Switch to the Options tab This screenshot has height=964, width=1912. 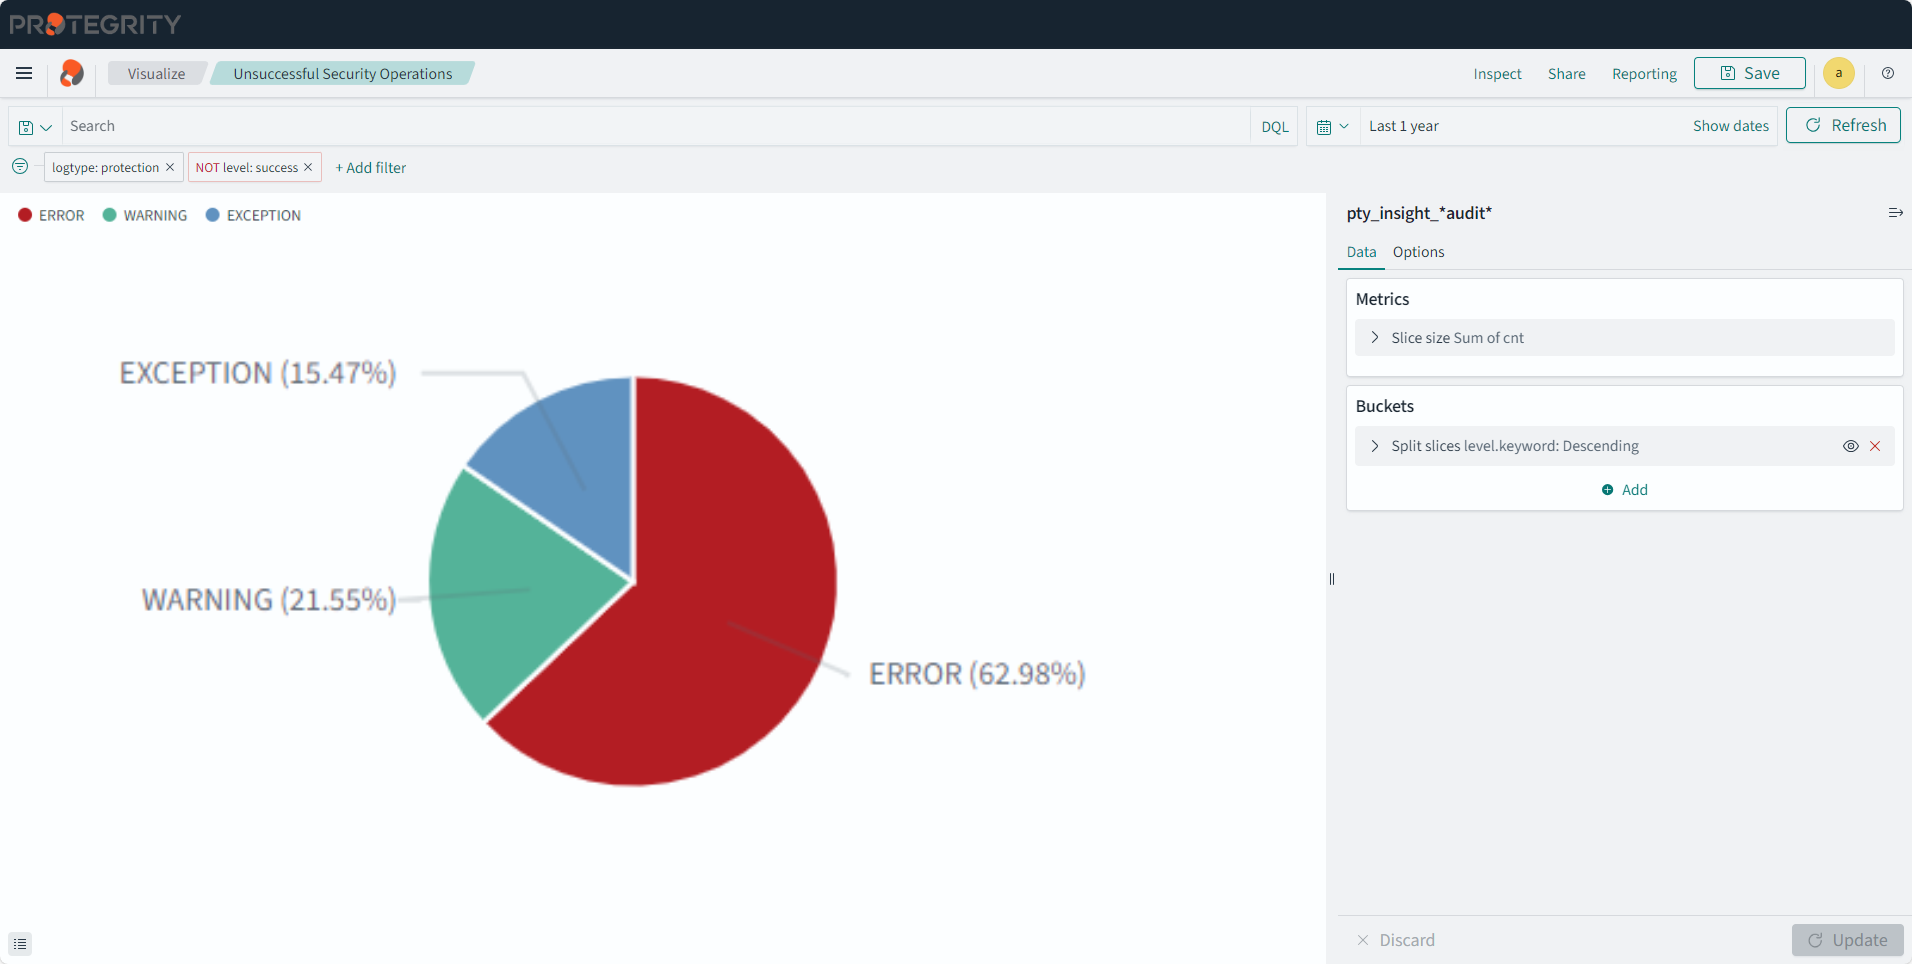(x=1418, y=252)
